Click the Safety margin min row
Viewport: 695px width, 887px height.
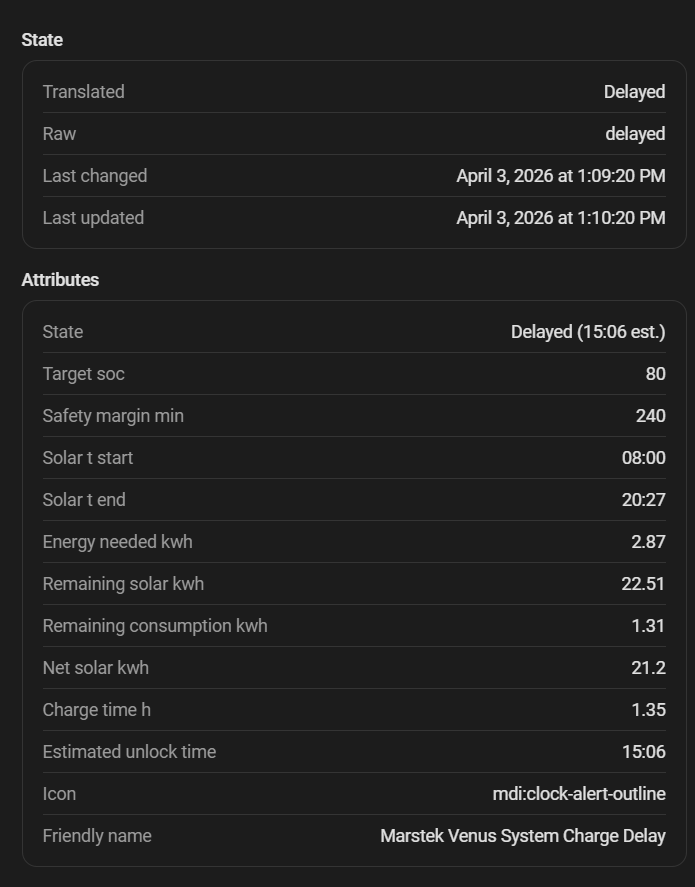[x=353, y=416]
